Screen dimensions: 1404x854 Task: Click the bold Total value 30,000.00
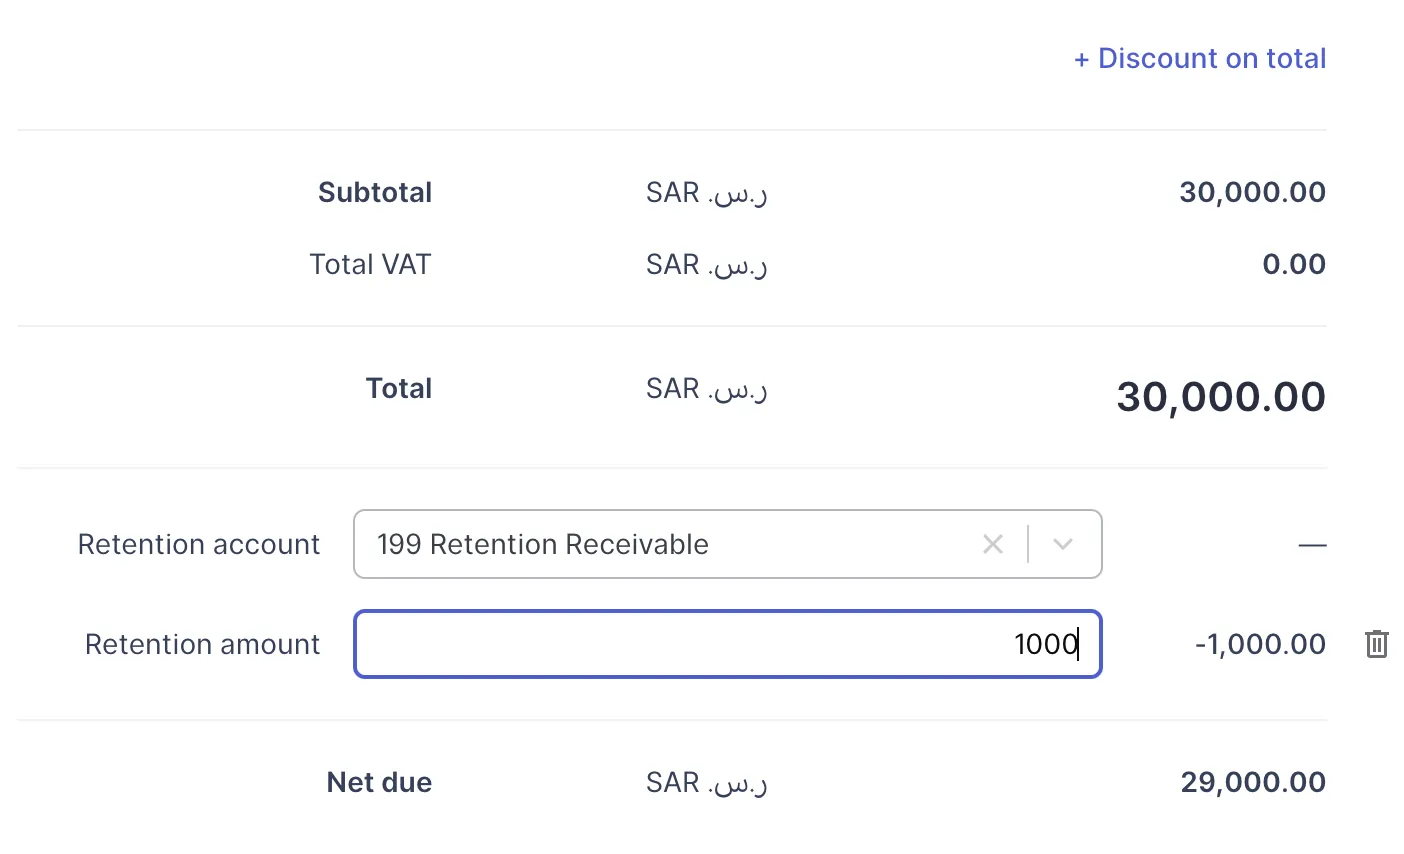[1220, 396]
